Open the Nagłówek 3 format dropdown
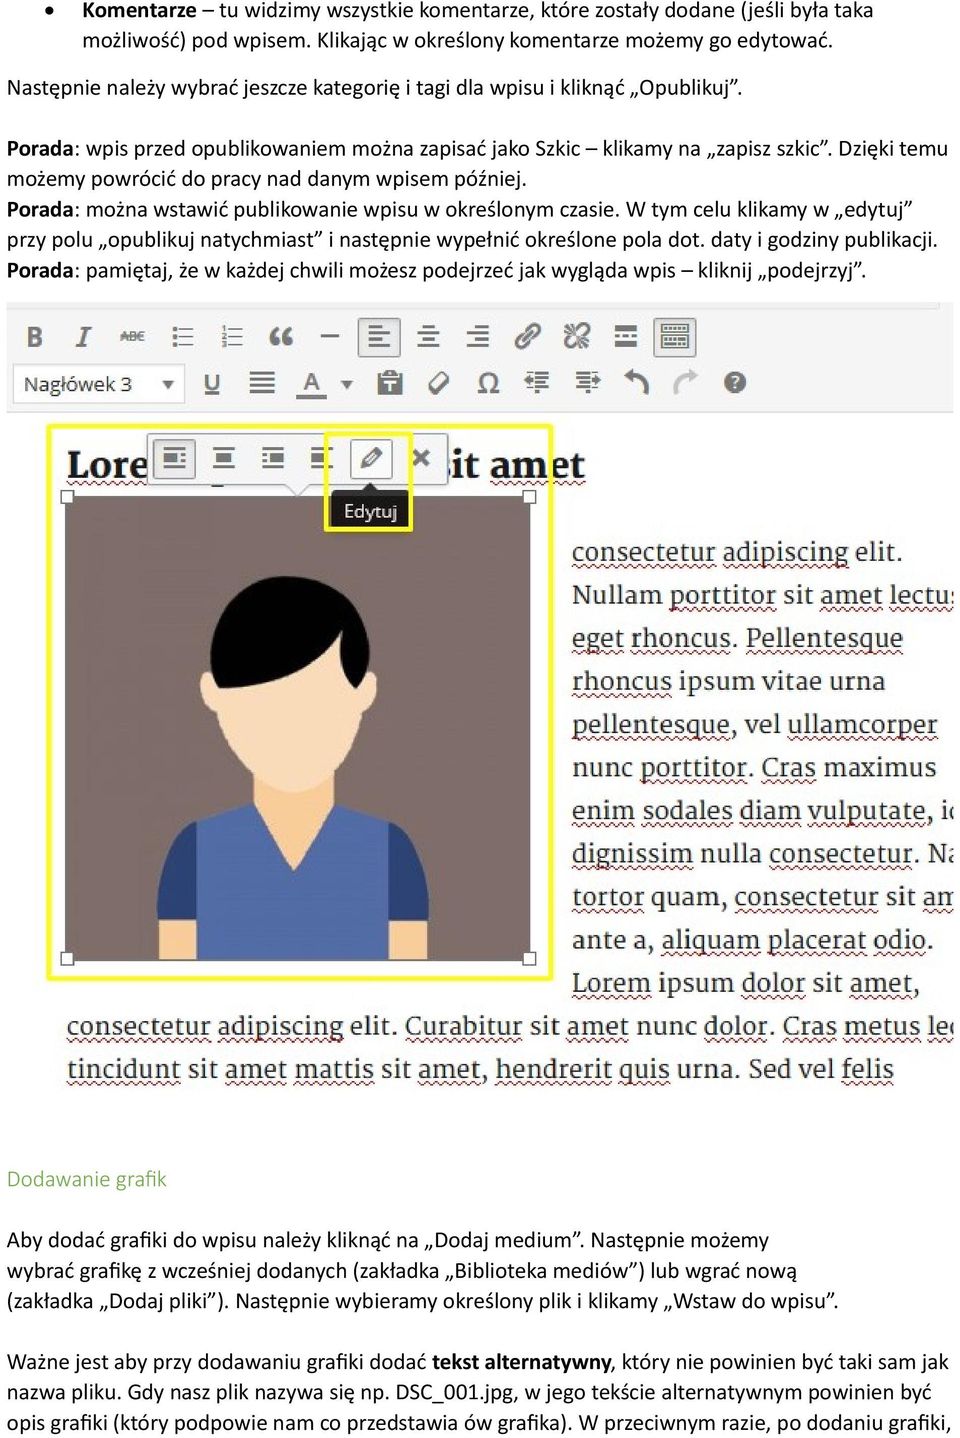 (x=98, y=384)
